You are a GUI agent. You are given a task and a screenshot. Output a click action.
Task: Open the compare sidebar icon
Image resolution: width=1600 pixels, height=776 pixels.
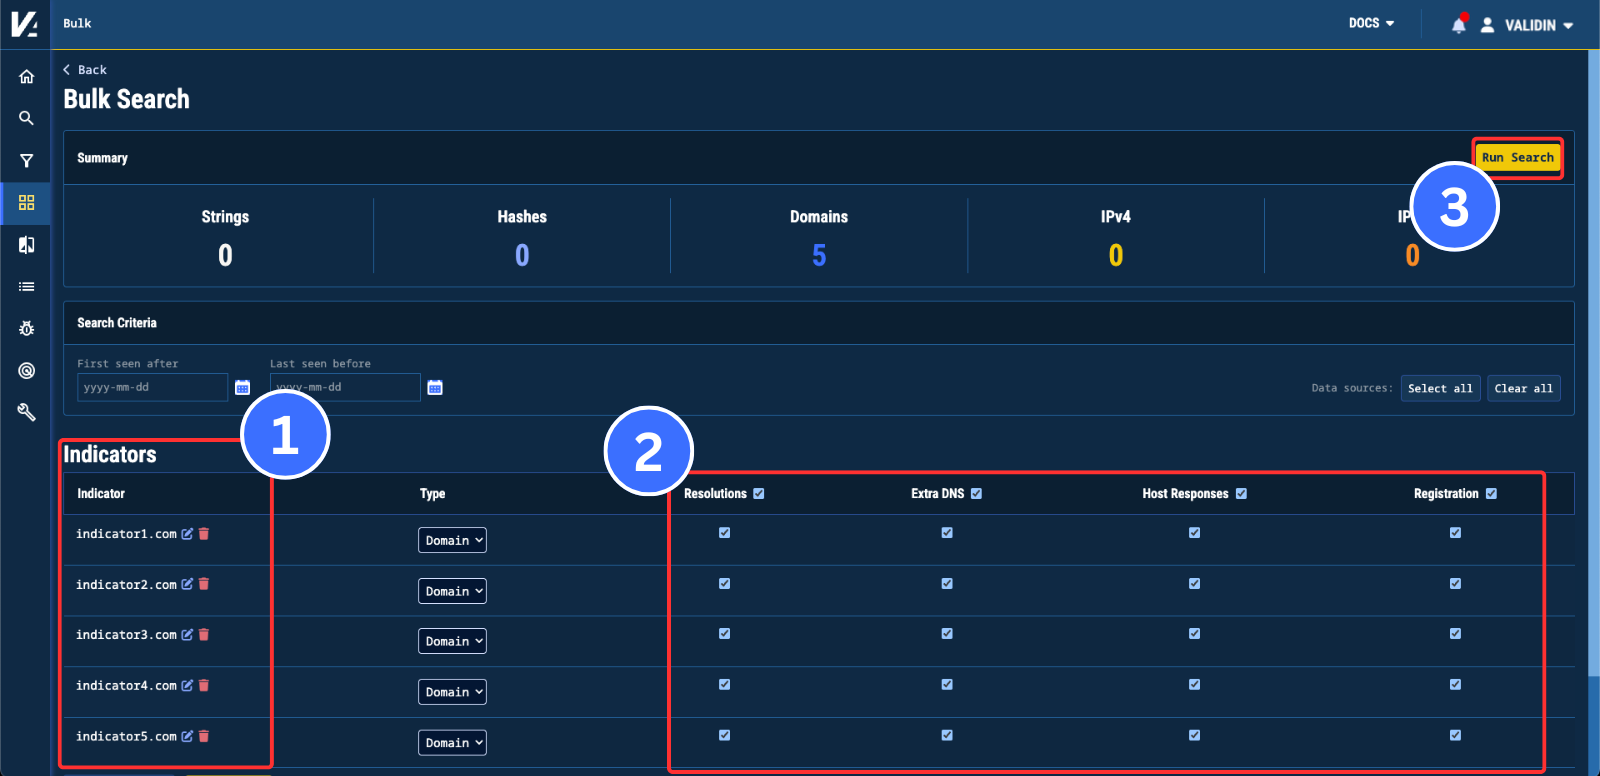(x=26, y=245)
